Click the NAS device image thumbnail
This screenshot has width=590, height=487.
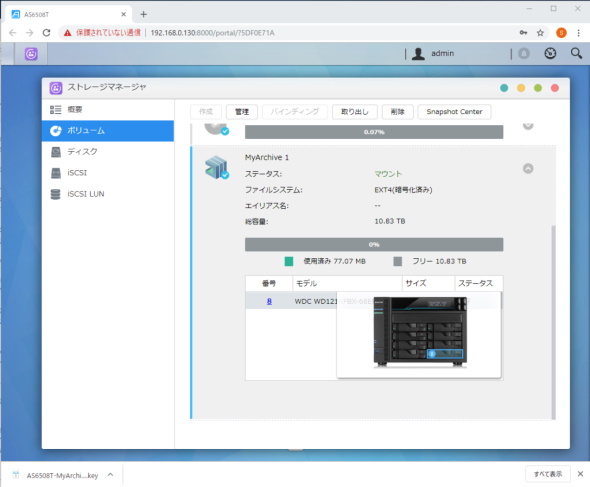point(420,332)
